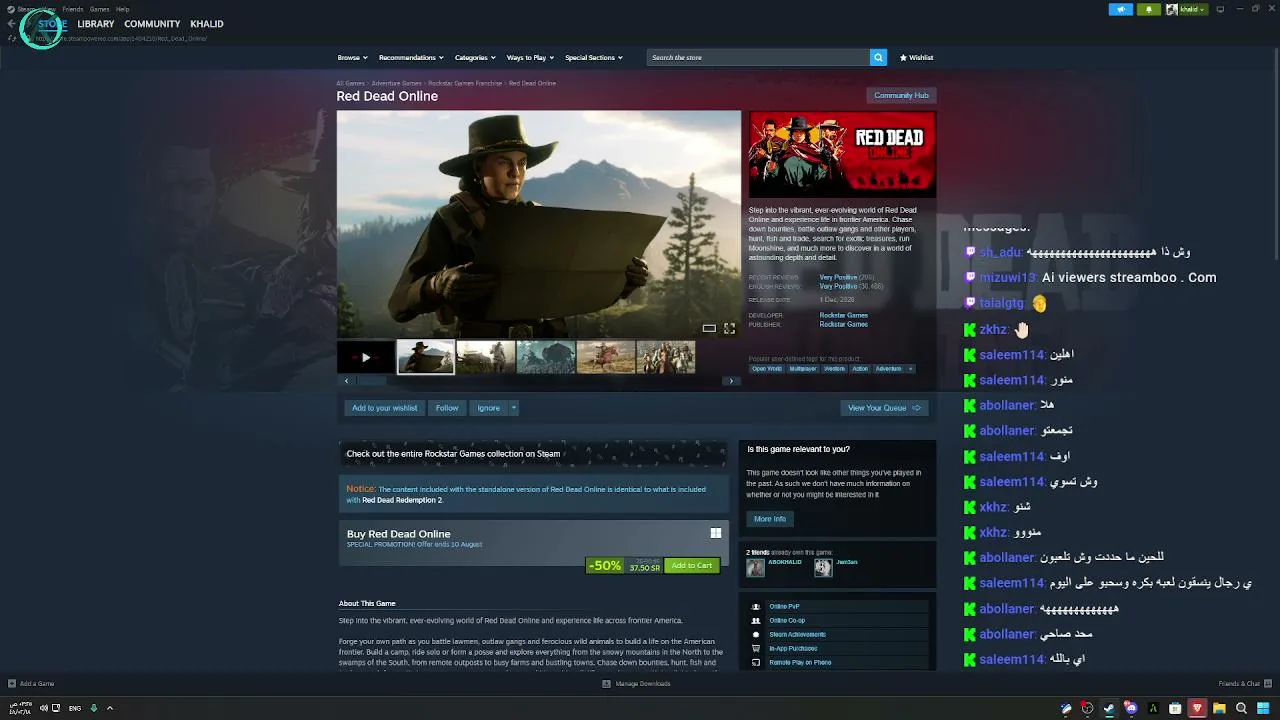Expand the Recommendations dropdown

(410, 58)
